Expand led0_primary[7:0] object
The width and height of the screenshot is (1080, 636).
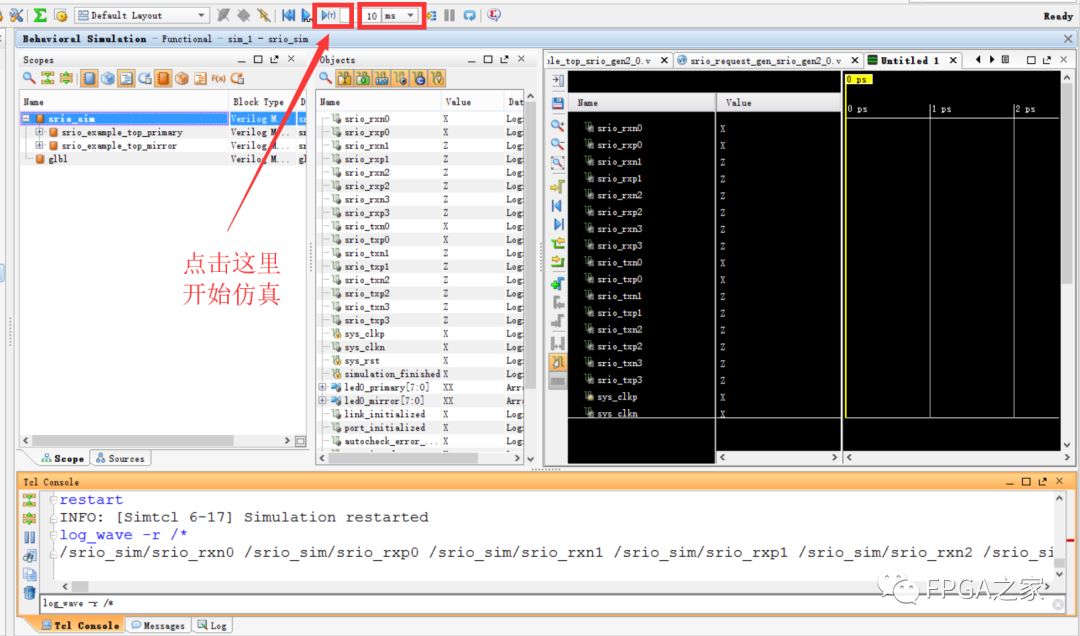(322, 387)
